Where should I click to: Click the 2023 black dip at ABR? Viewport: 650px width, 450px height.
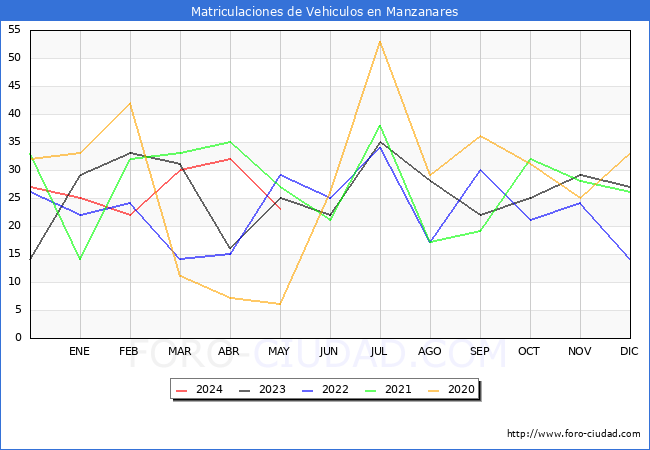(230, 248)
